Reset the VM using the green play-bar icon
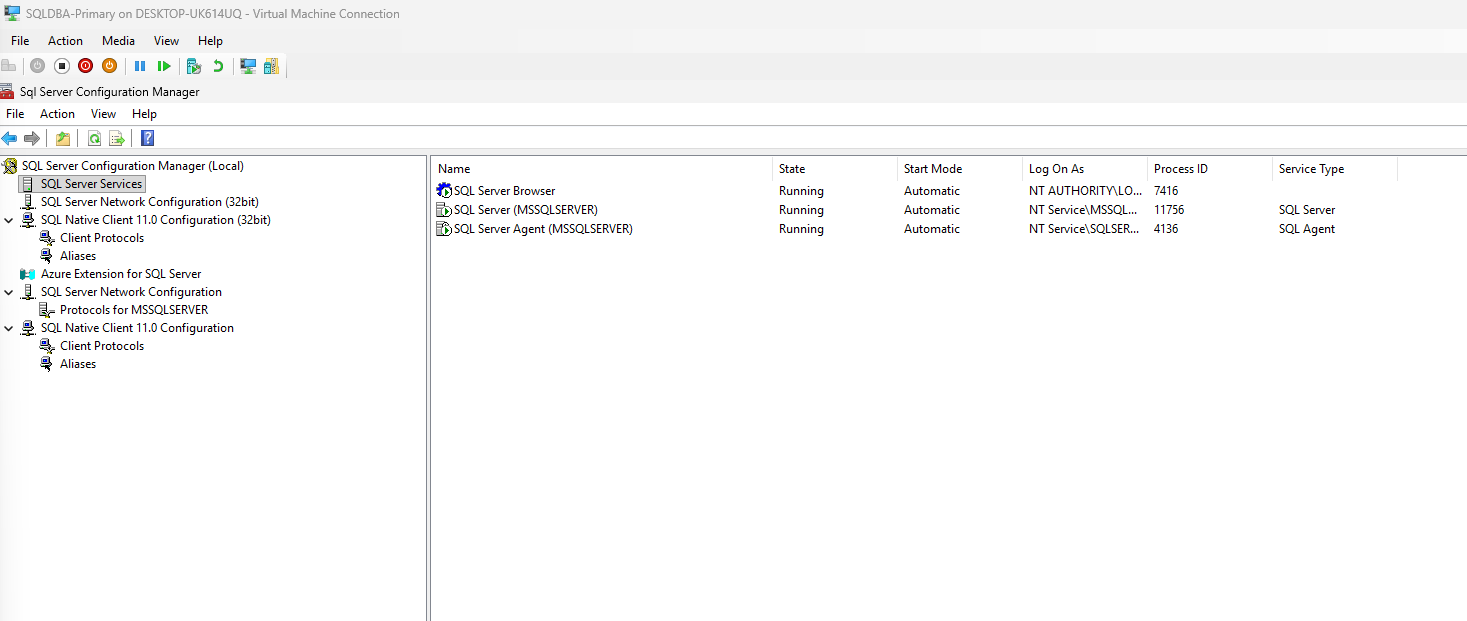 point(164,66)
